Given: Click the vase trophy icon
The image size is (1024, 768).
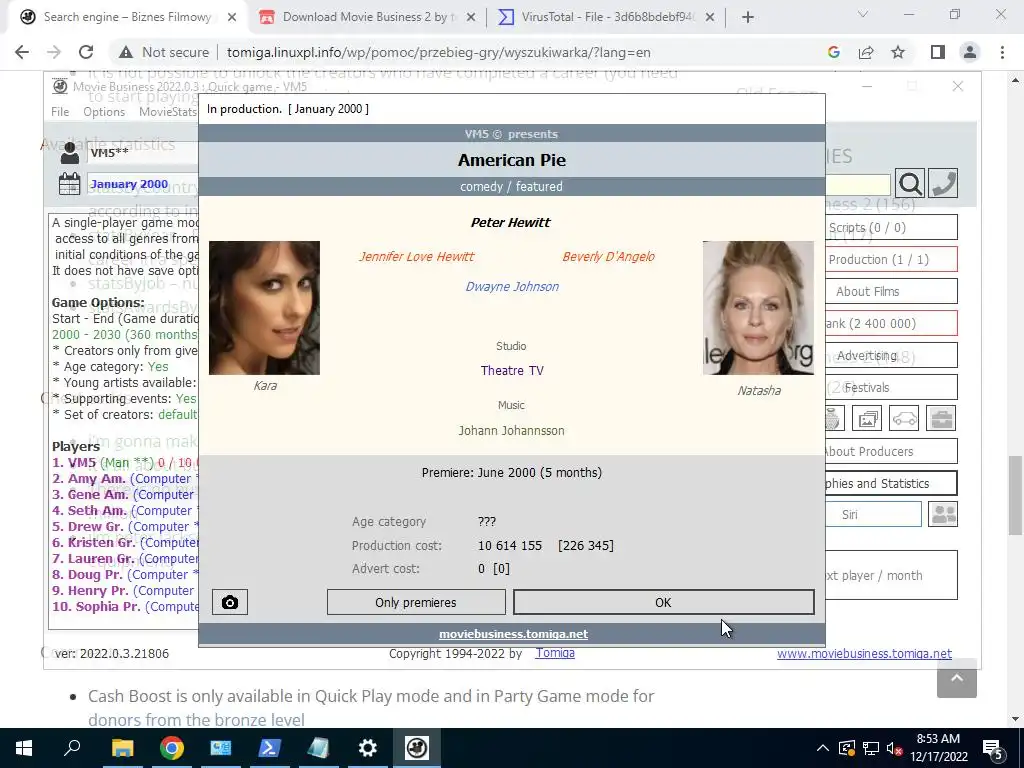Looking at the screenshot, I should (834, 419).
